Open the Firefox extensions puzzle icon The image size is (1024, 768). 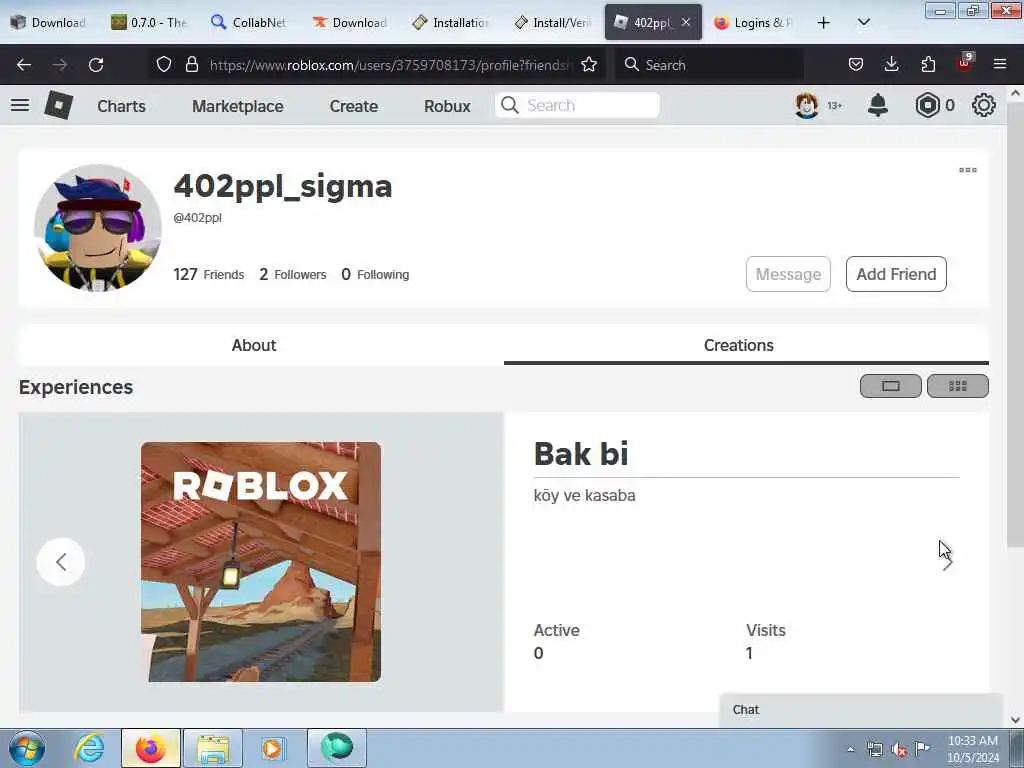[x=928, y=64]
